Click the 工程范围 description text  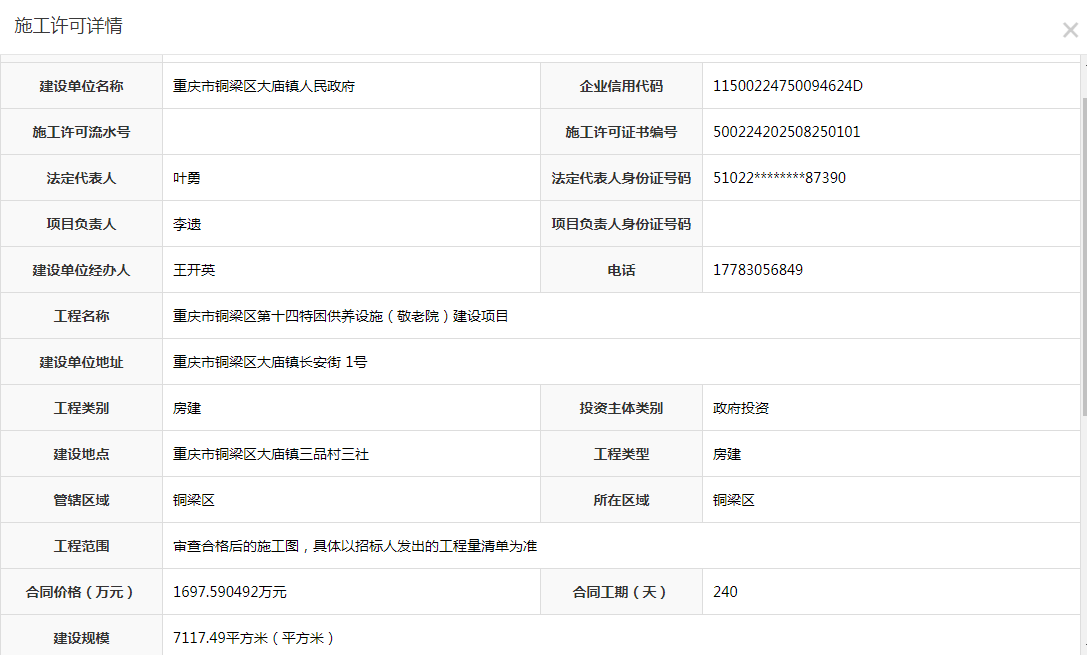pos(356,546)
